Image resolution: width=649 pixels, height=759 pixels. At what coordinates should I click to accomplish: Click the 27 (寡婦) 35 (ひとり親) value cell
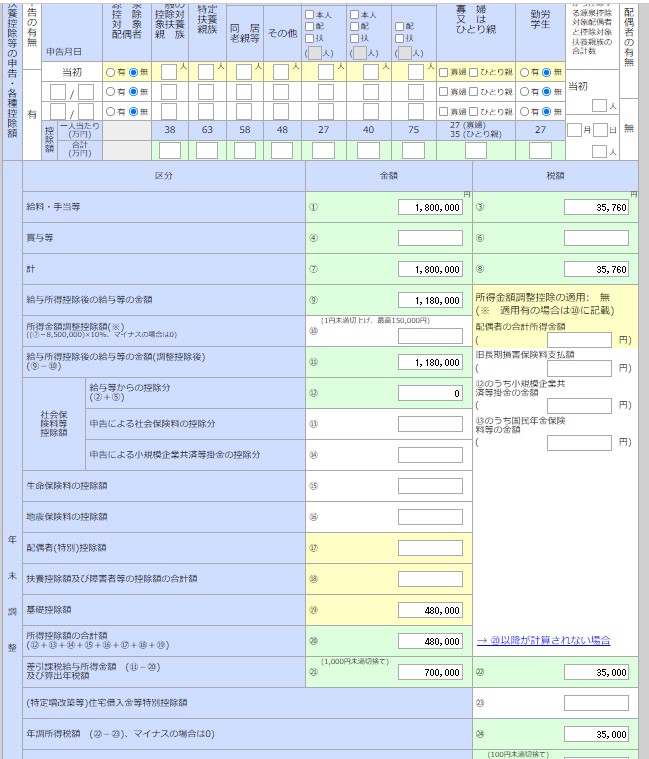[476, 130]
